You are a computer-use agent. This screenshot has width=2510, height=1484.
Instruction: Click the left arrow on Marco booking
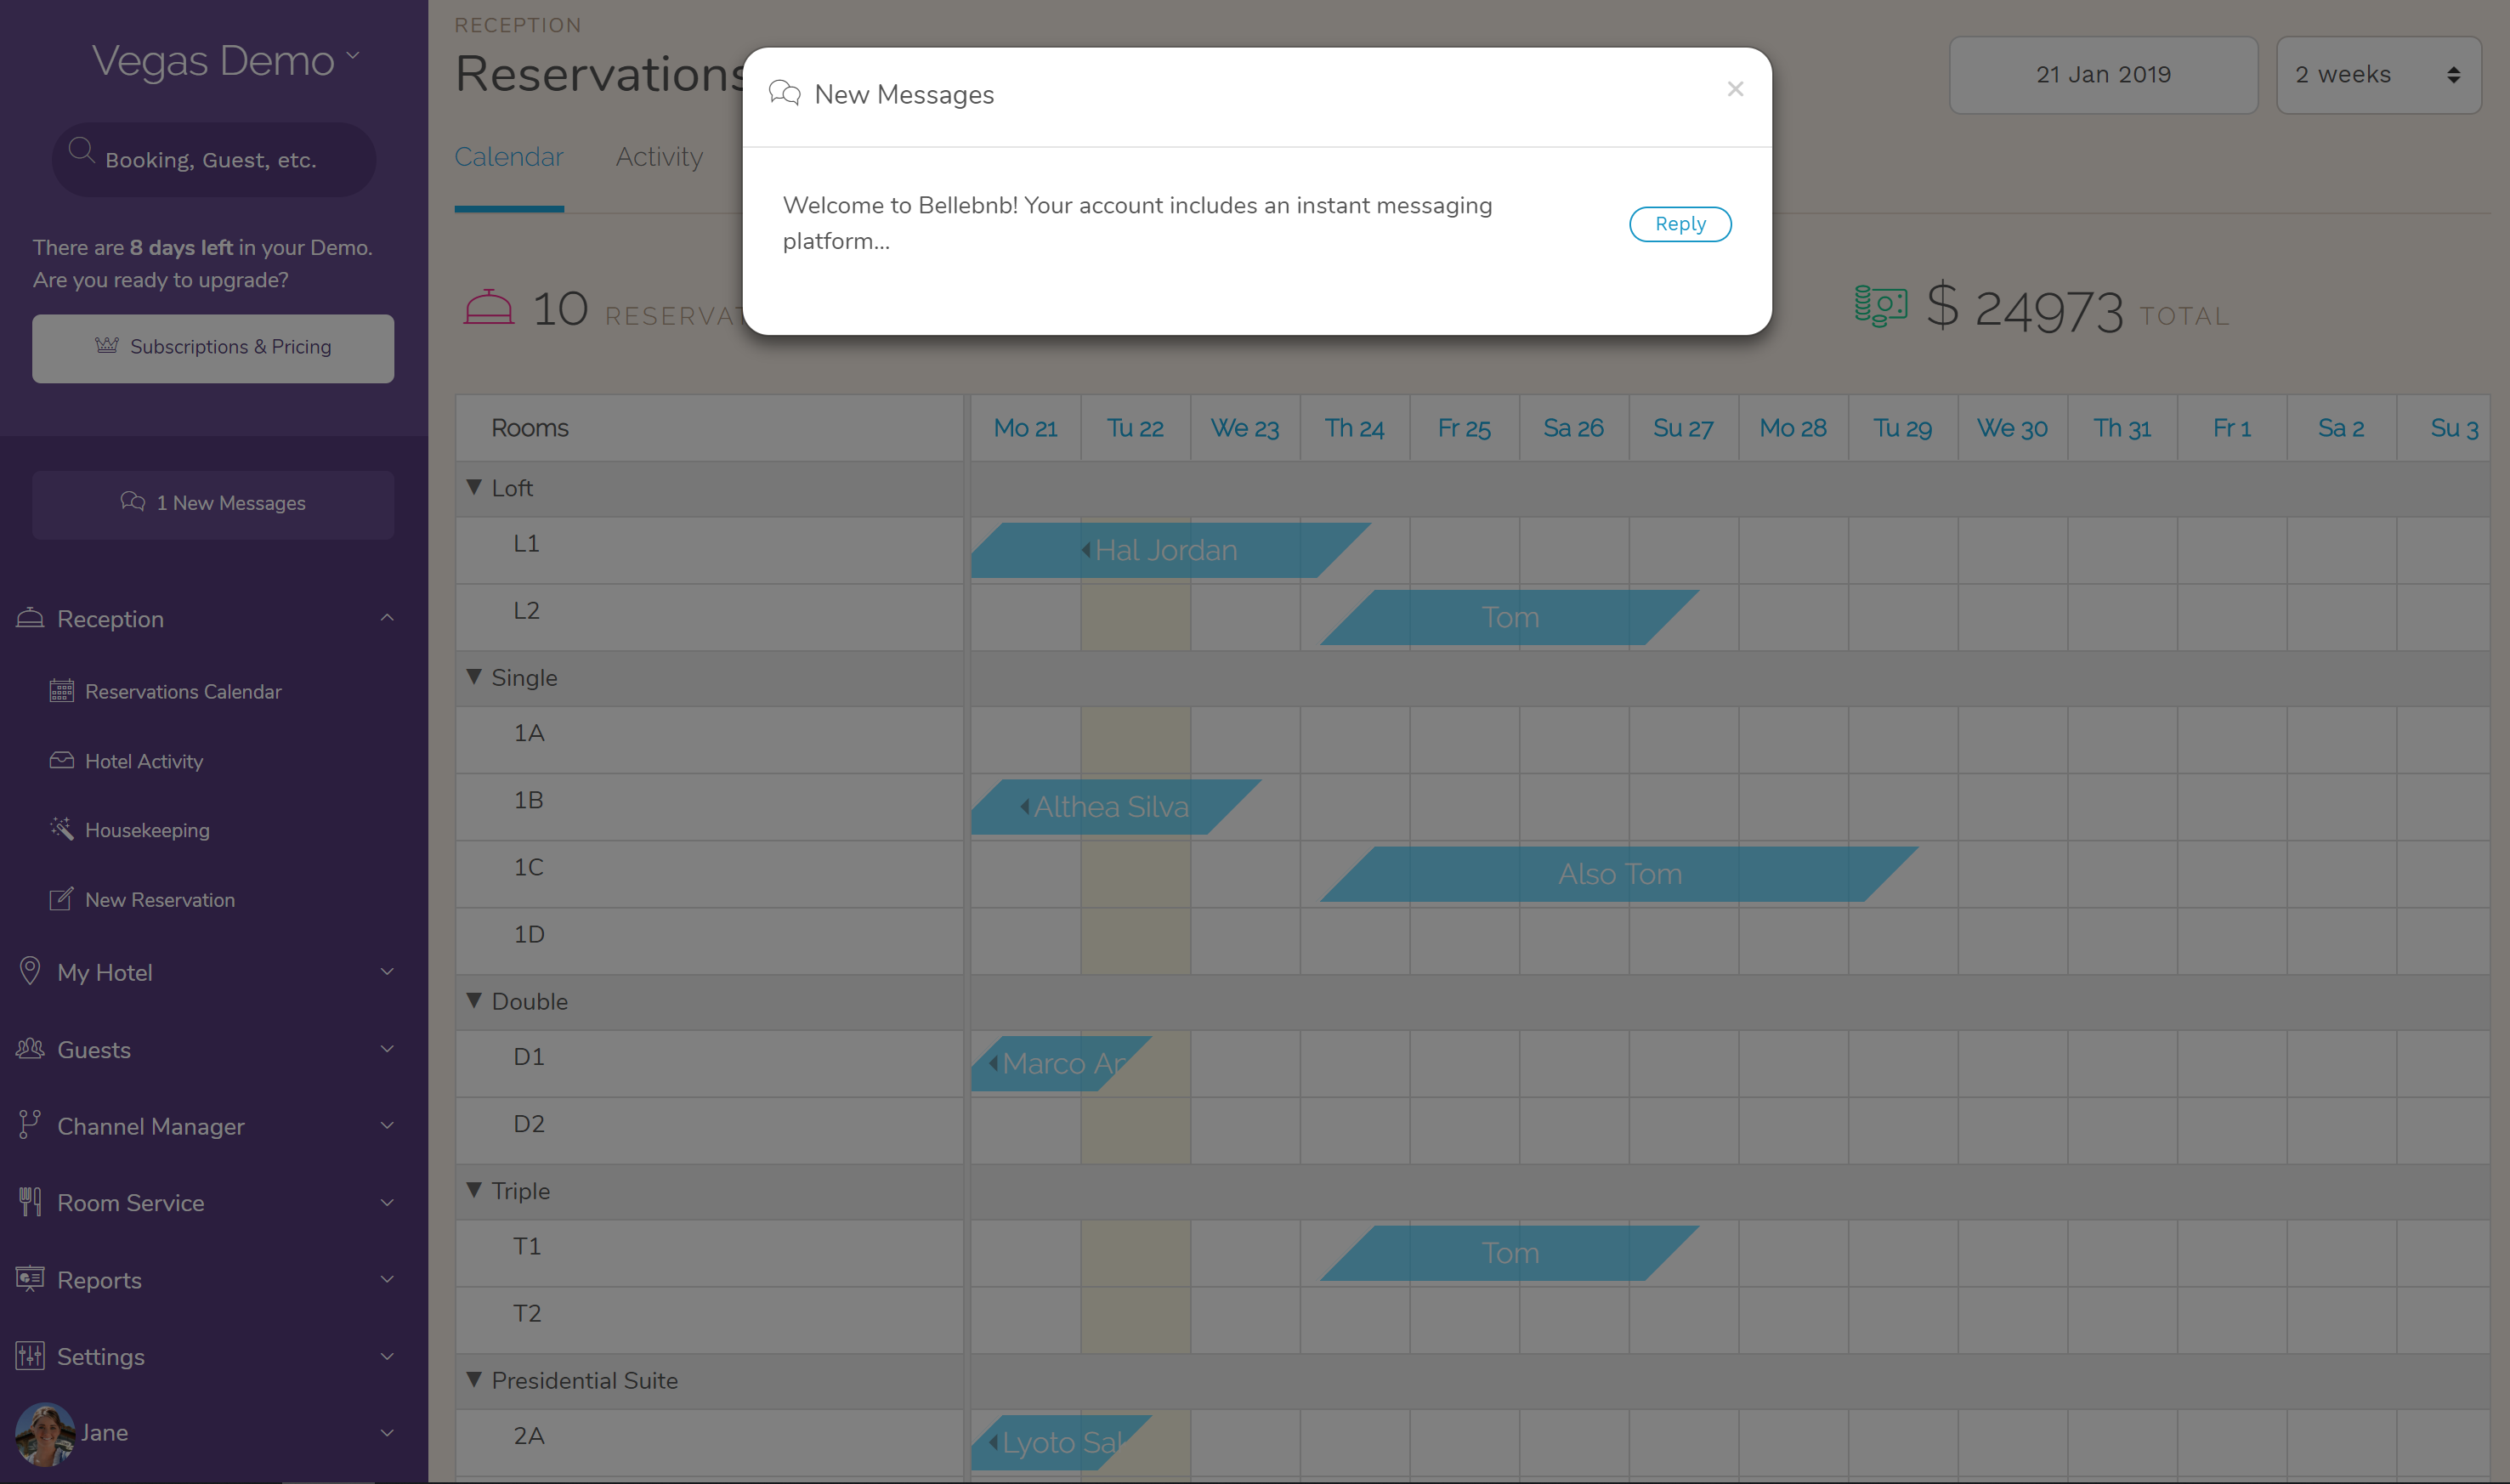[x=993, y=1063]
